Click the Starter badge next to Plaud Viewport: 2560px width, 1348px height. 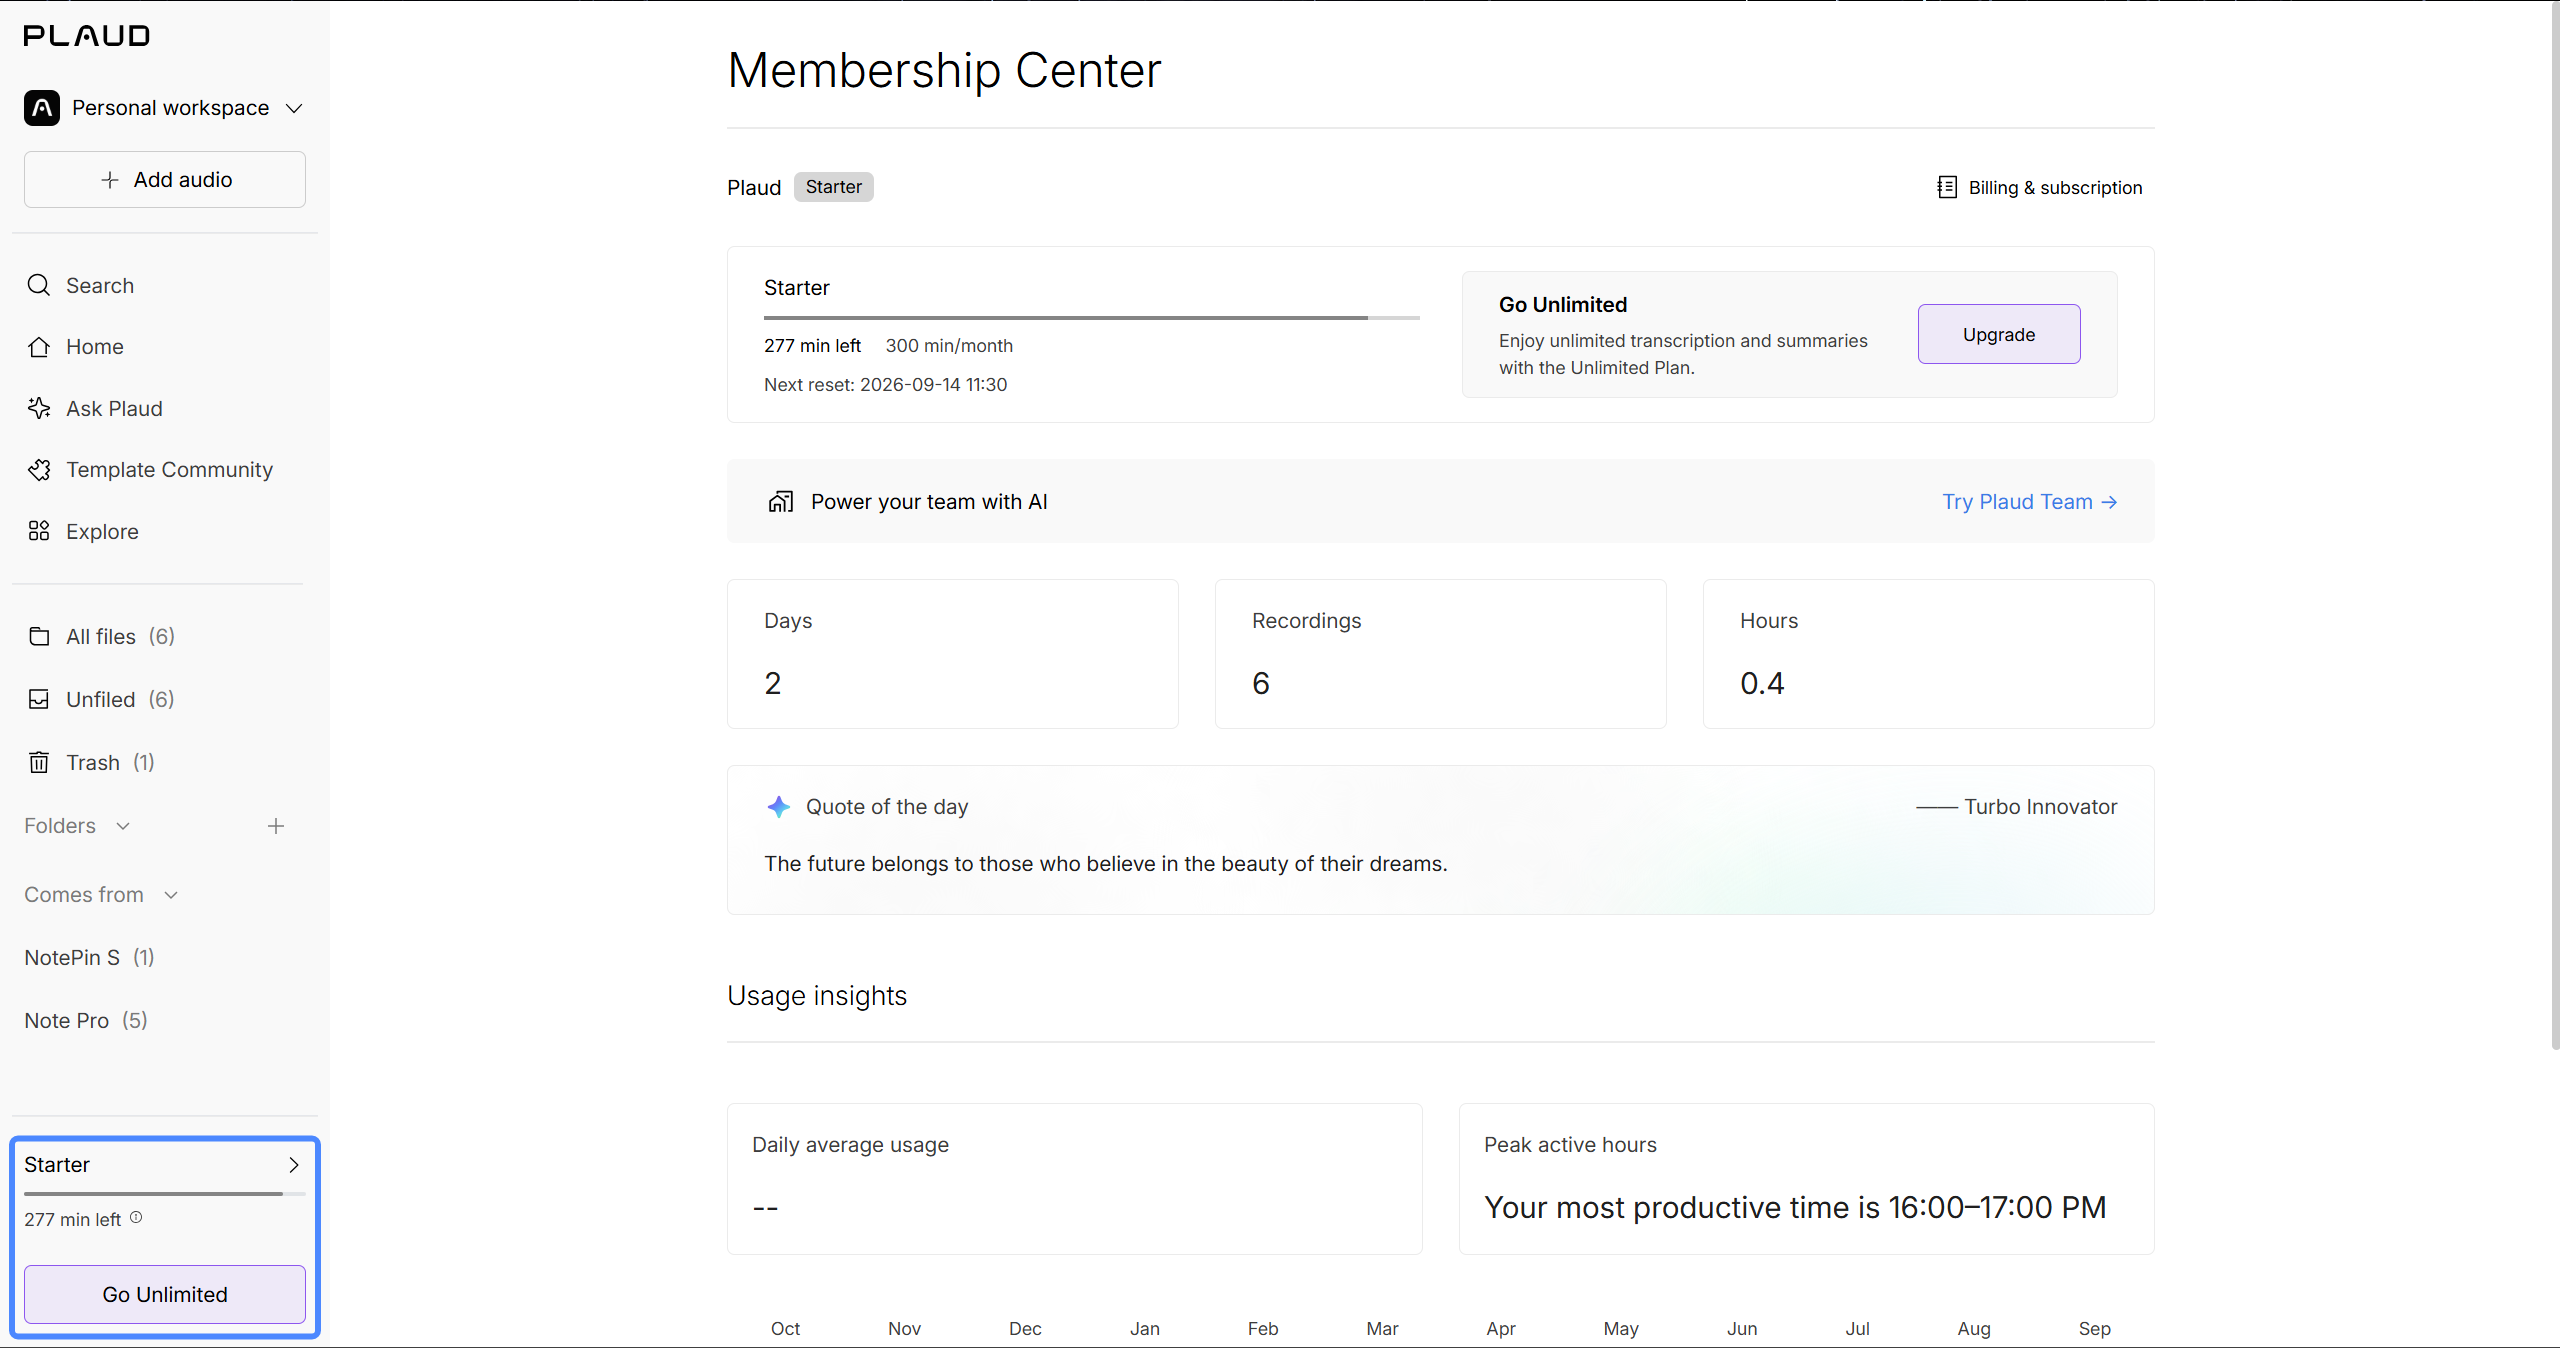click(x=834, y=187)
